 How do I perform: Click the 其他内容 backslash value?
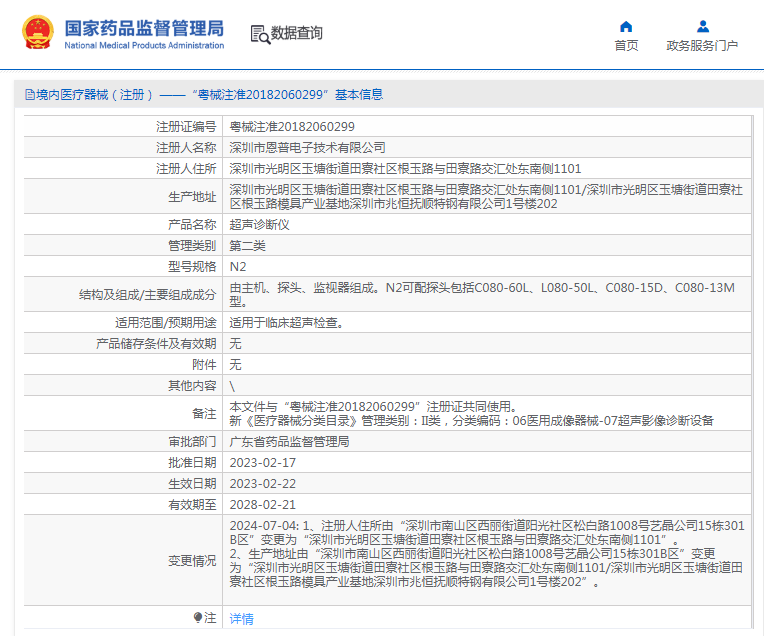point(232,386)
